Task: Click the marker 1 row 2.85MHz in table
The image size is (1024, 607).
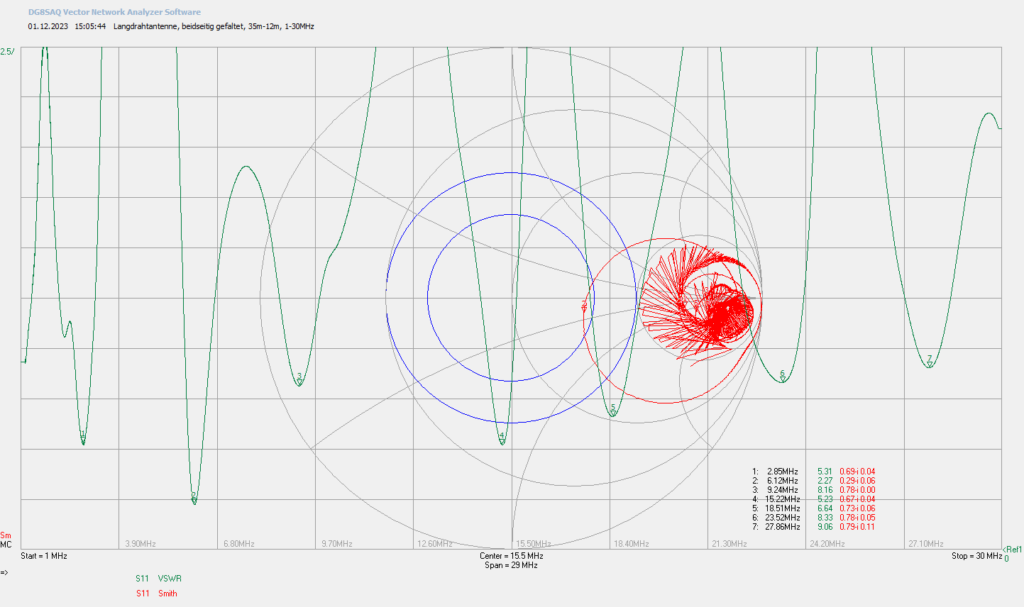Action: 814,471
